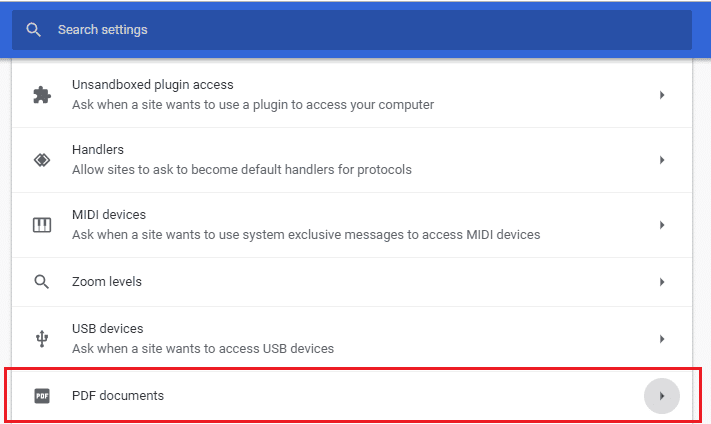Expand Zoom levels with the arrow
Image resolution: width=711 pixels, height=424 pixels.
click(662, 282)
